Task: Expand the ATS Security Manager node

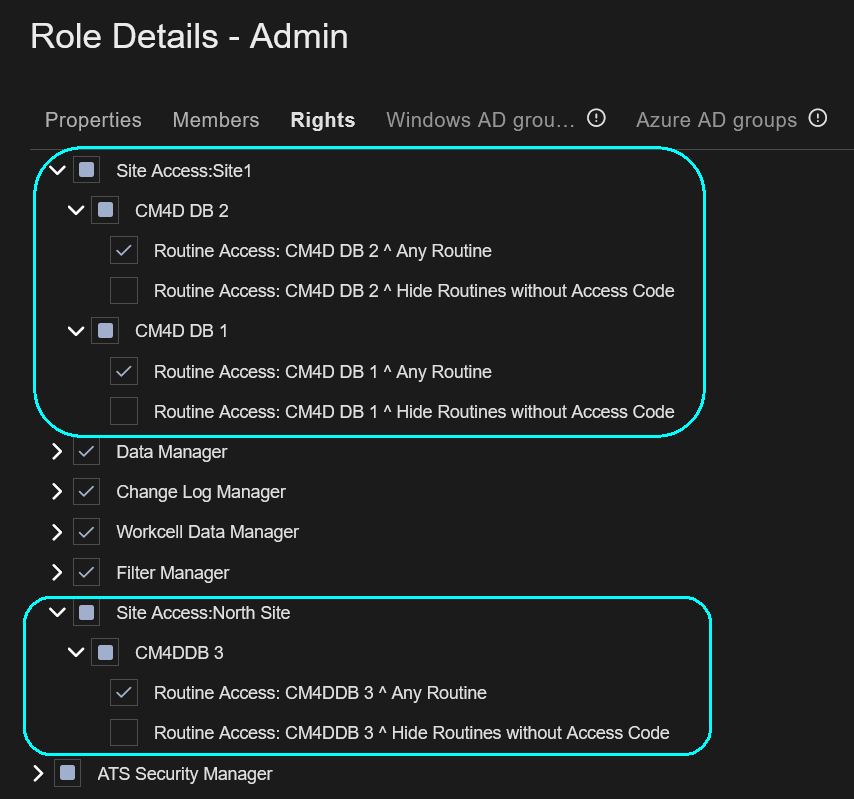Action: click(x=38, y=773)
